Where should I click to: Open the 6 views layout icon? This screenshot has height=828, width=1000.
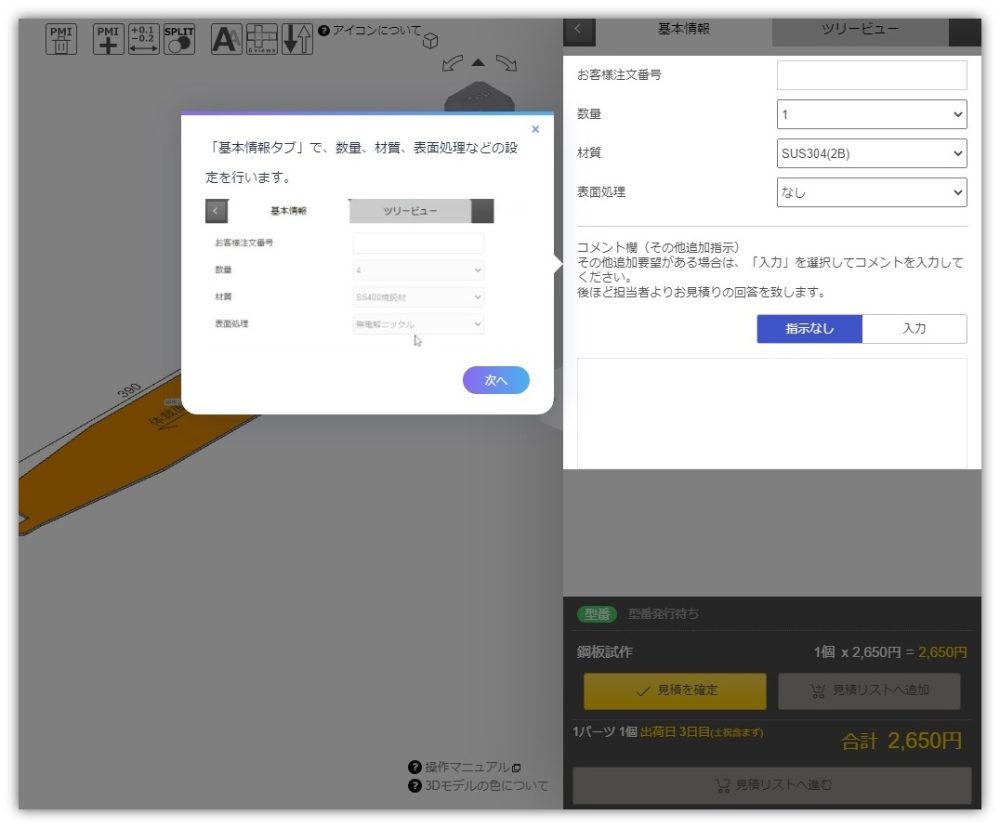262,39
